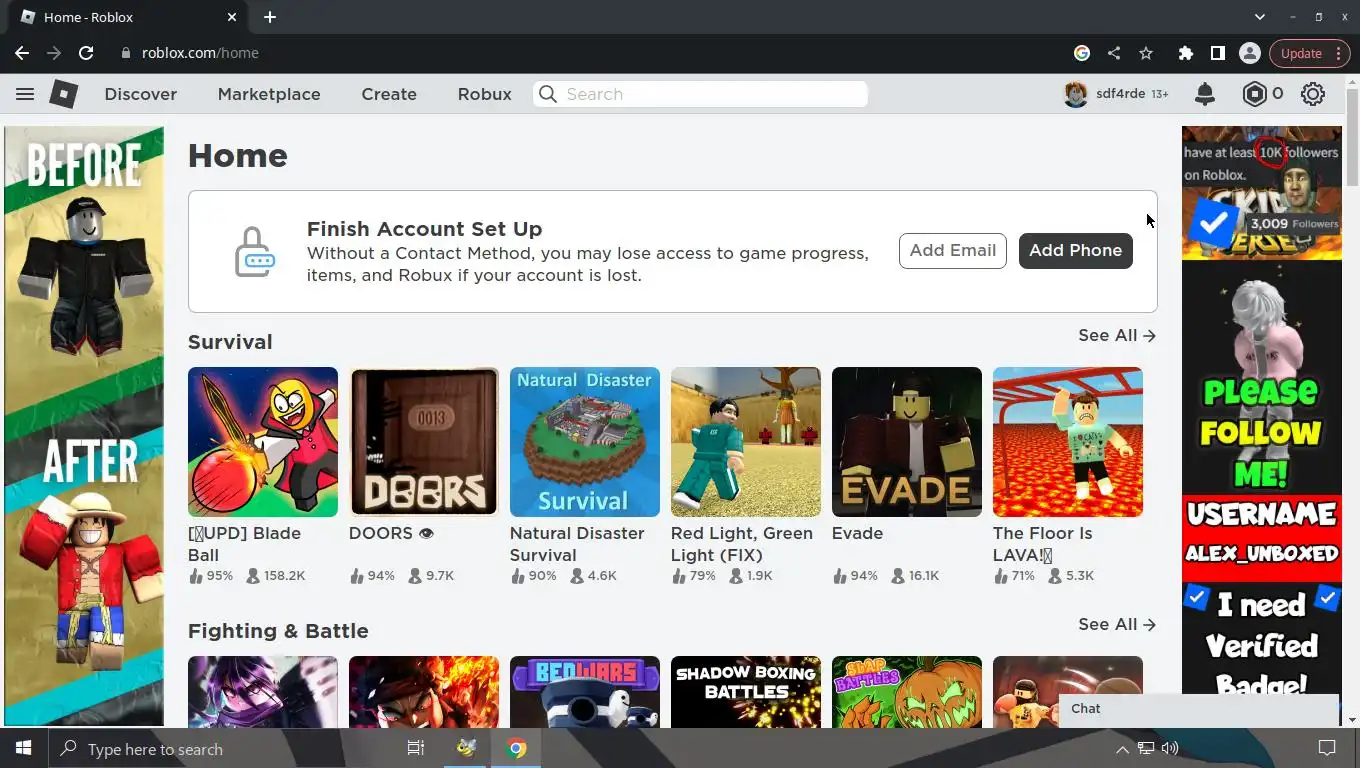Open the bee app in taskbar
Viewport: 1360px width, 768px height.
click(466, 749)
